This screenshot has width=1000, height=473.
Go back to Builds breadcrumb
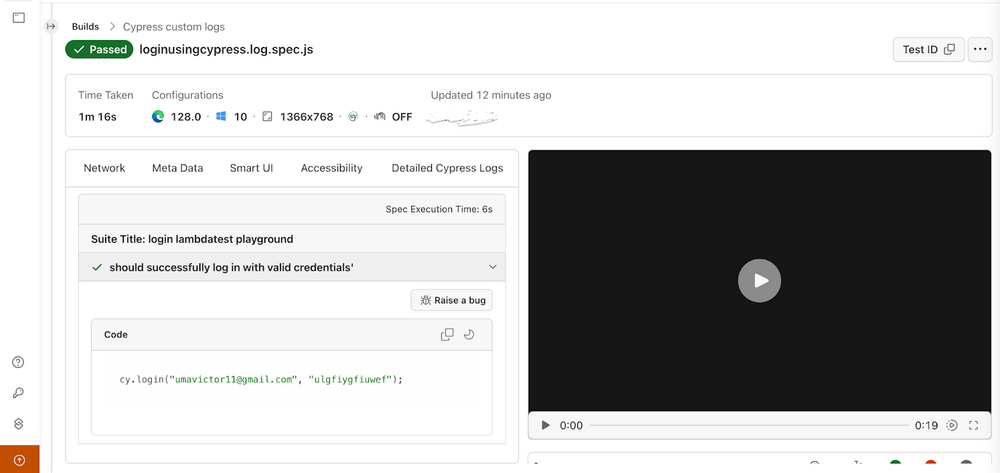pos(85,27)
